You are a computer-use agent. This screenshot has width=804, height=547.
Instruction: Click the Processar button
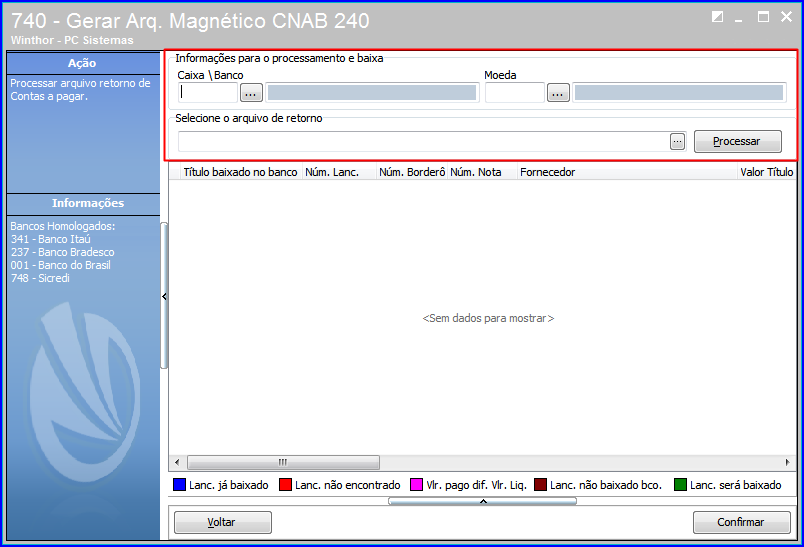click(x=738, y=141)
